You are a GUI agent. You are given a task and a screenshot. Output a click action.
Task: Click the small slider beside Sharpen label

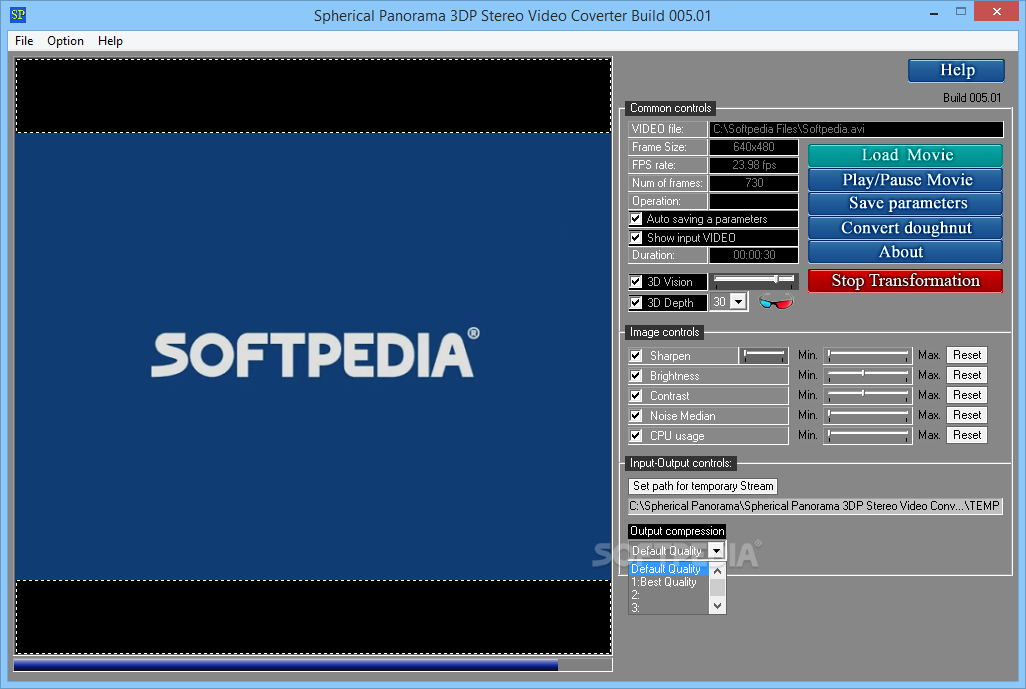(x=764, y=355)
